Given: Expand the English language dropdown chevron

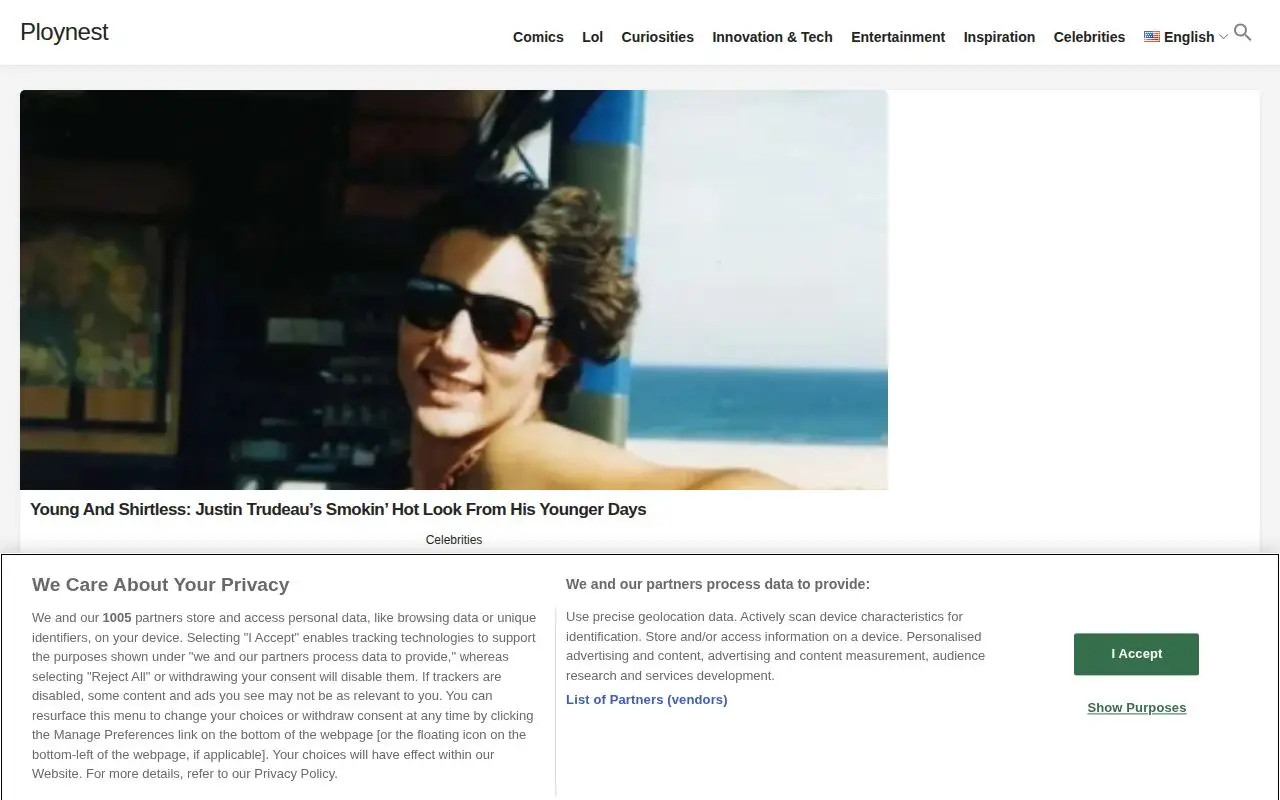Looking at the screenshot, I should [x=1223, y=37].
